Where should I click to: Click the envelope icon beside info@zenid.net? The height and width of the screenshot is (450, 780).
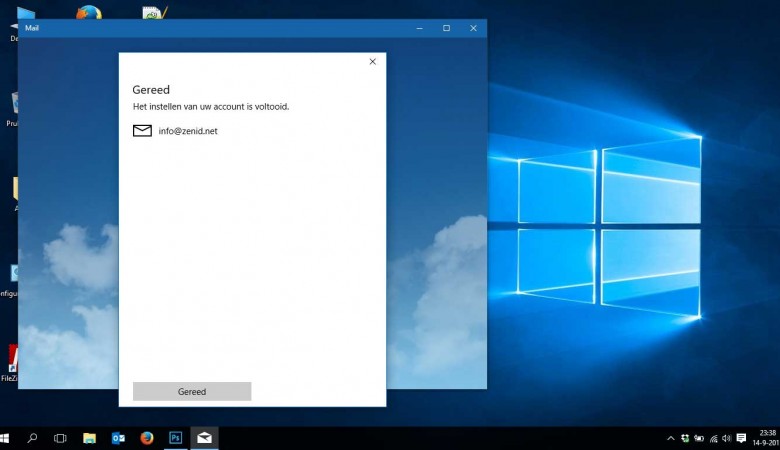click(142, 131)
